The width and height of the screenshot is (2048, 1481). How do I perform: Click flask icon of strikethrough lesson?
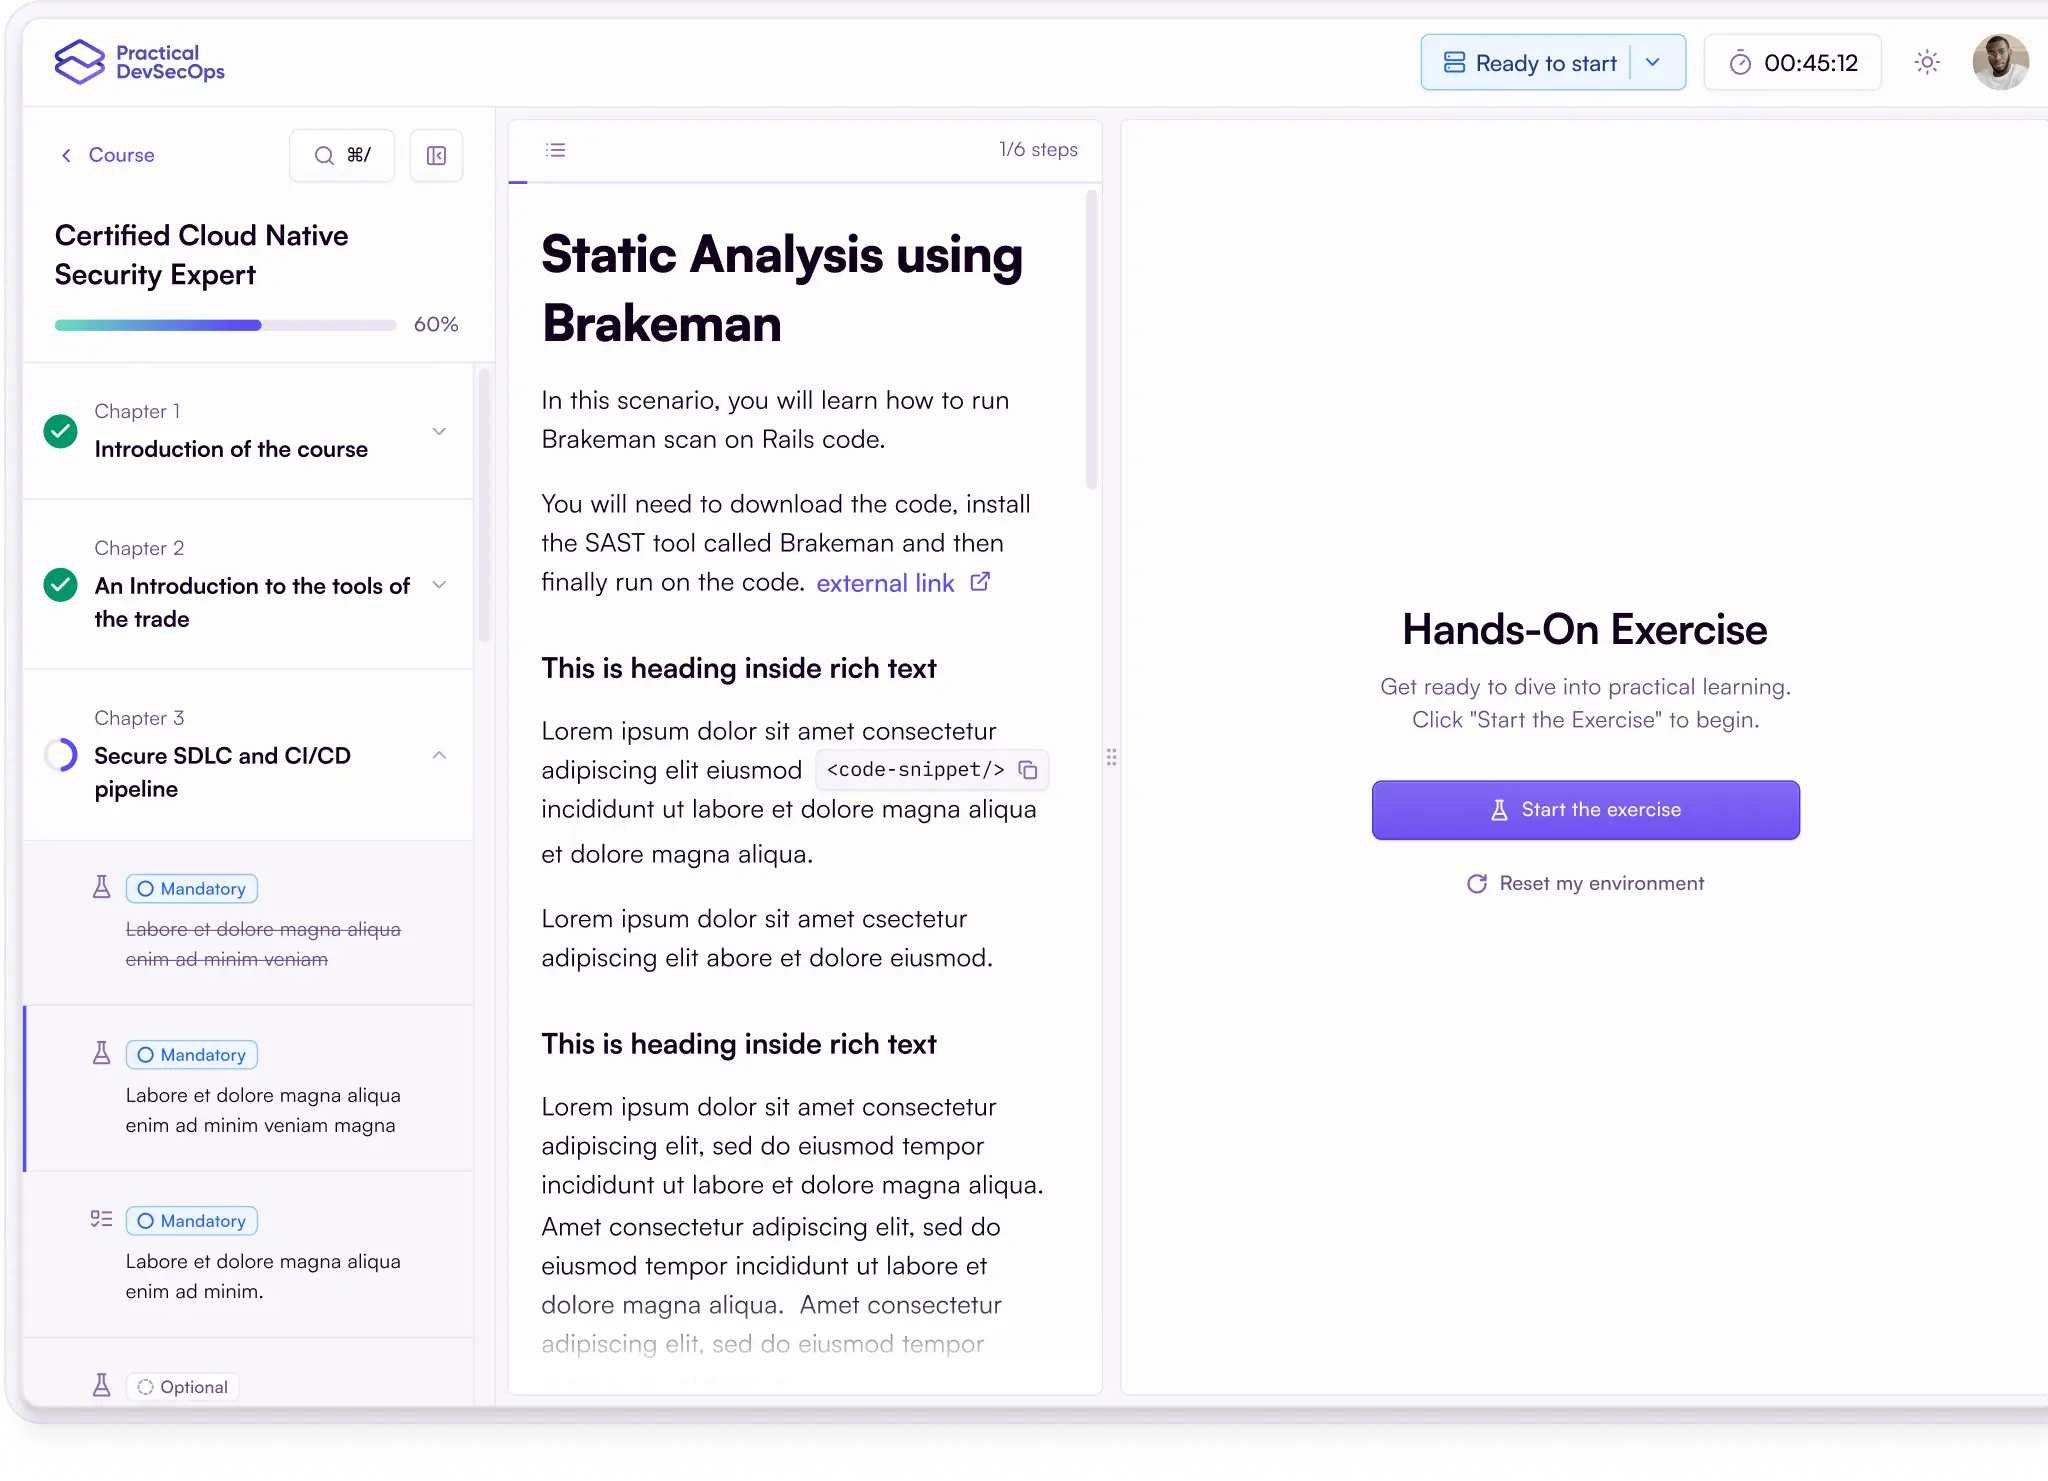click(101, 887)
